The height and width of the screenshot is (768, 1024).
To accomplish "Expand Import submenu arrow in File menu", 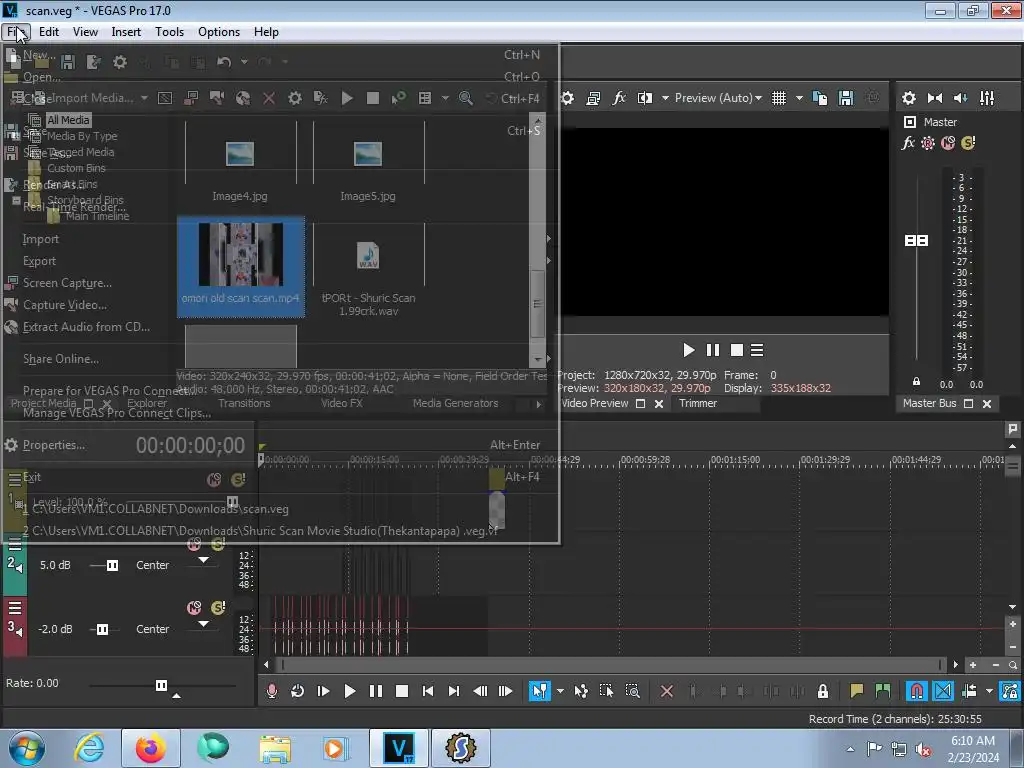I will click(x=549, y=239).
